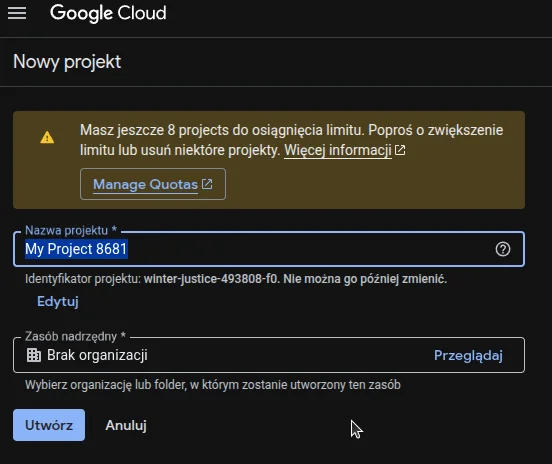This screenshot has width=552, height=464.
Task: Click warning text Masz jeszcze 8 projects
Action: (x=154, y=130)
